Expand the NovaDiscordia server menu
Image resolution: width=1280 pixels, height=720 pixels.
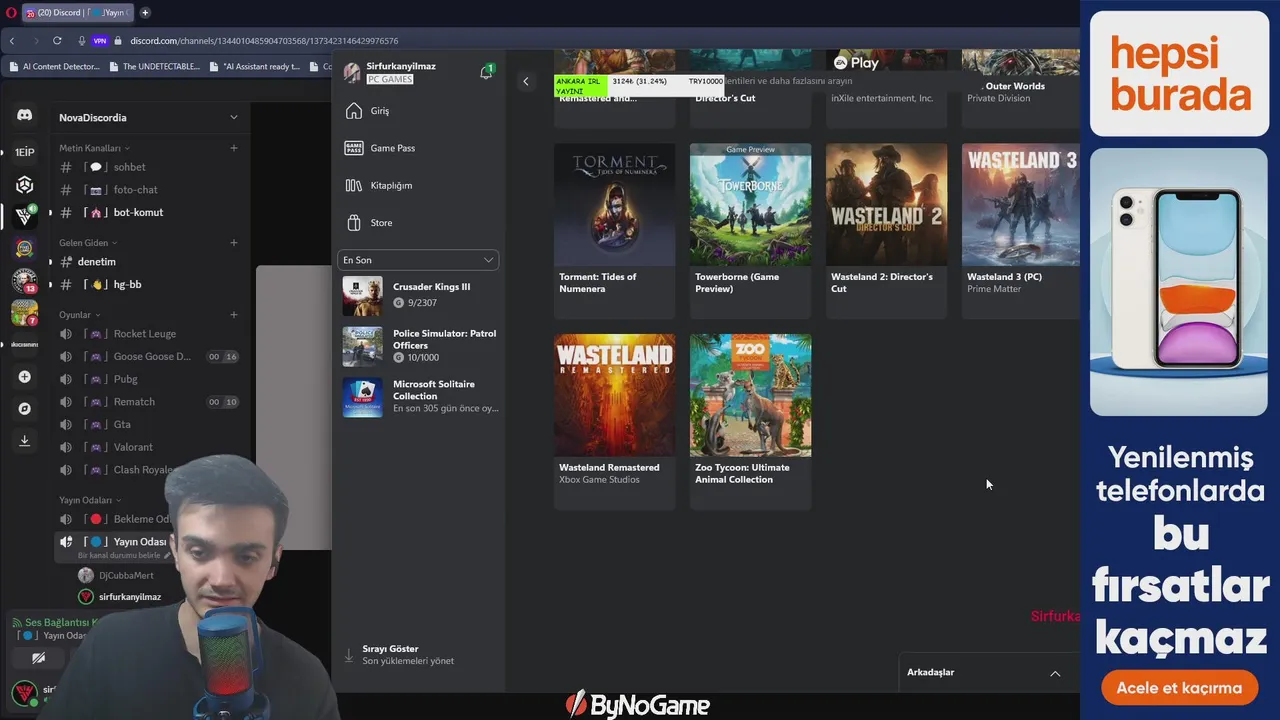click(x=234, y=117)
